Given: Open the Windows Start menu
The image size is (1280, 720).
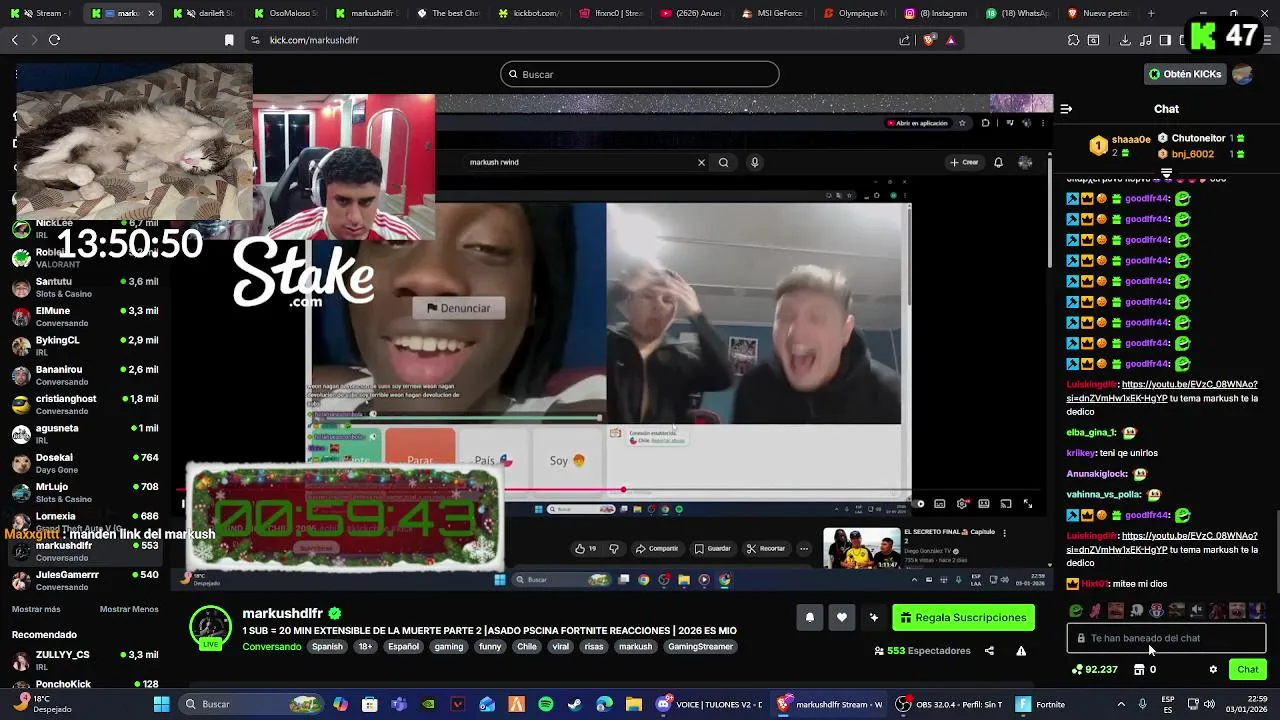Looking at the screenshot, I should 161,704.
